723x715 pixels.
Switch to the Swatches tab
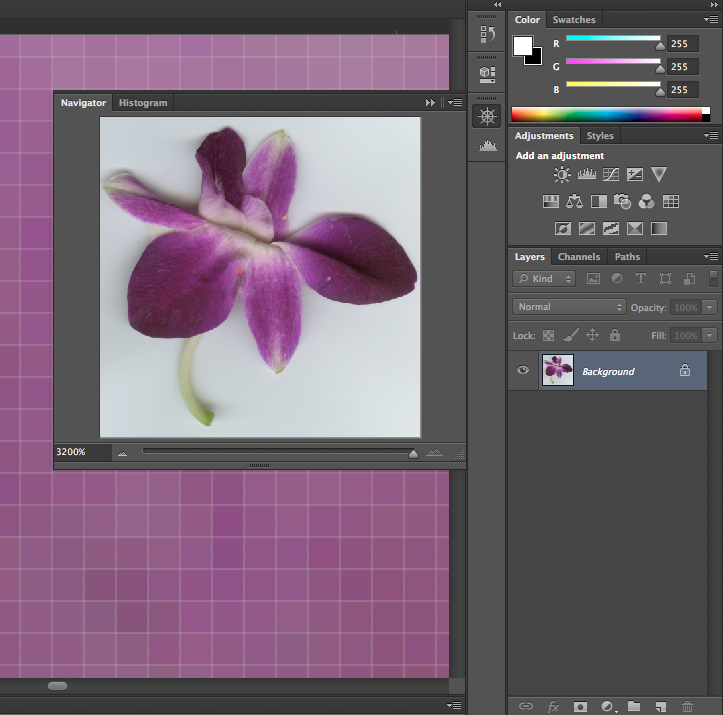[574, 20]
